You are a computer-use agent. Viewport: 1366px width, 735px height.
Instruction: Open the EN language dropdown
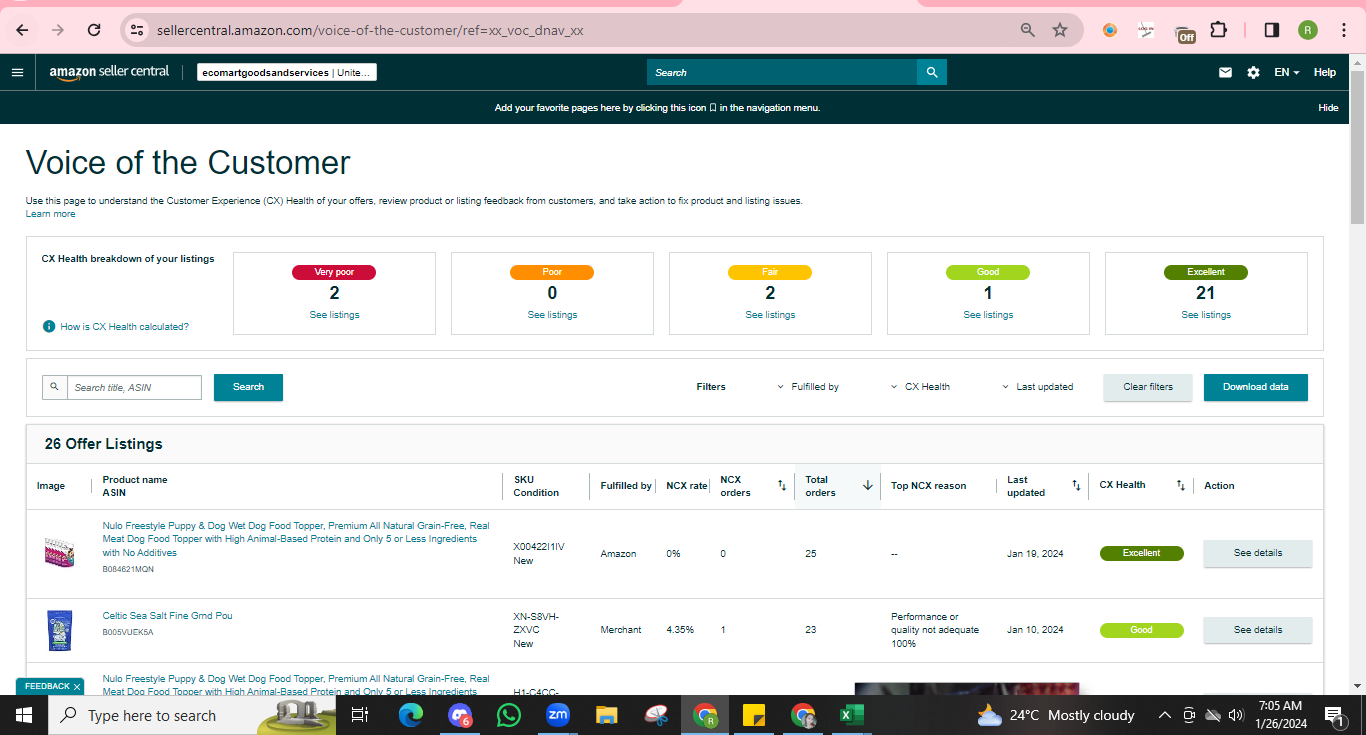click(1286, 72)
